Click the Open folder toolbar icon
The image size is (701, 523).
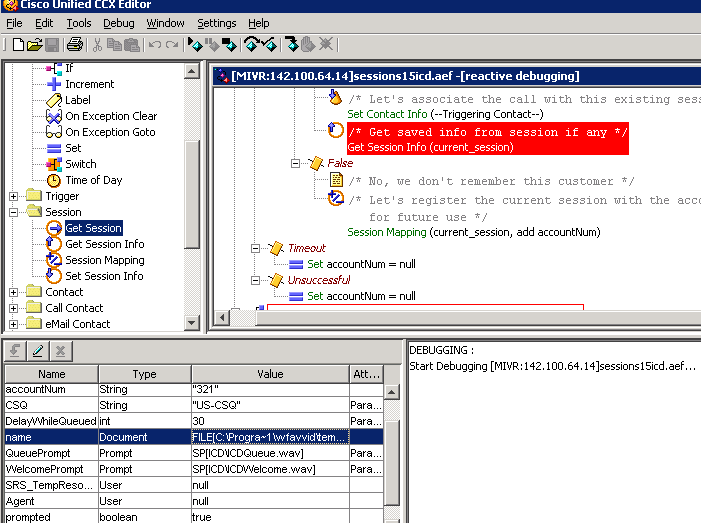tap(34, 45)
